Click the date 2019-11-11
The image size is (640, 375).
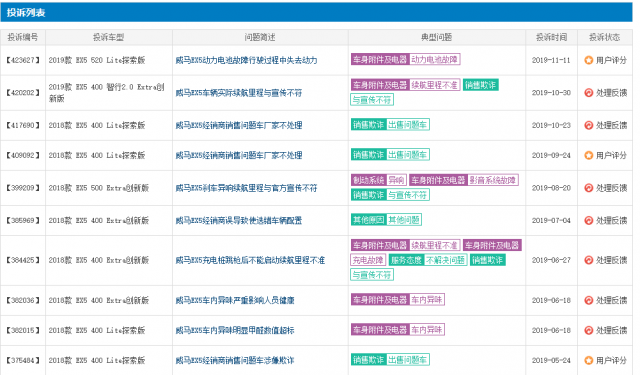551,60
